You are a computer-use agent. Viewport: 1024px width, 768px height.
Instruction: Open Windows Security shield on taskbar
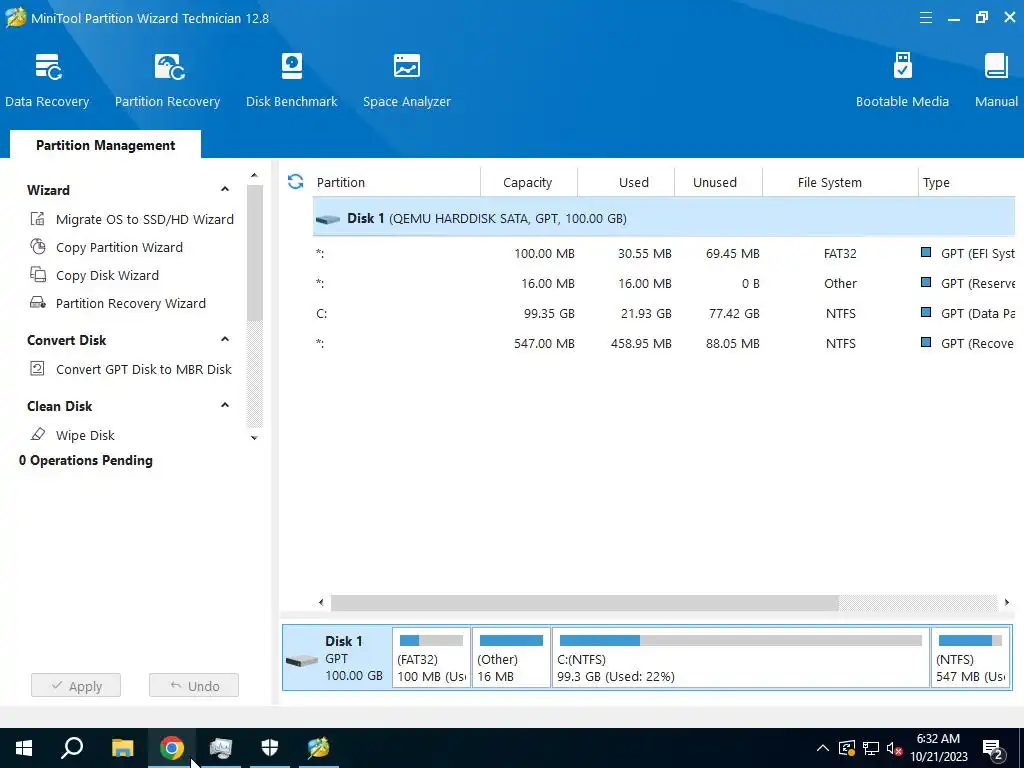(x=270, y=748)
